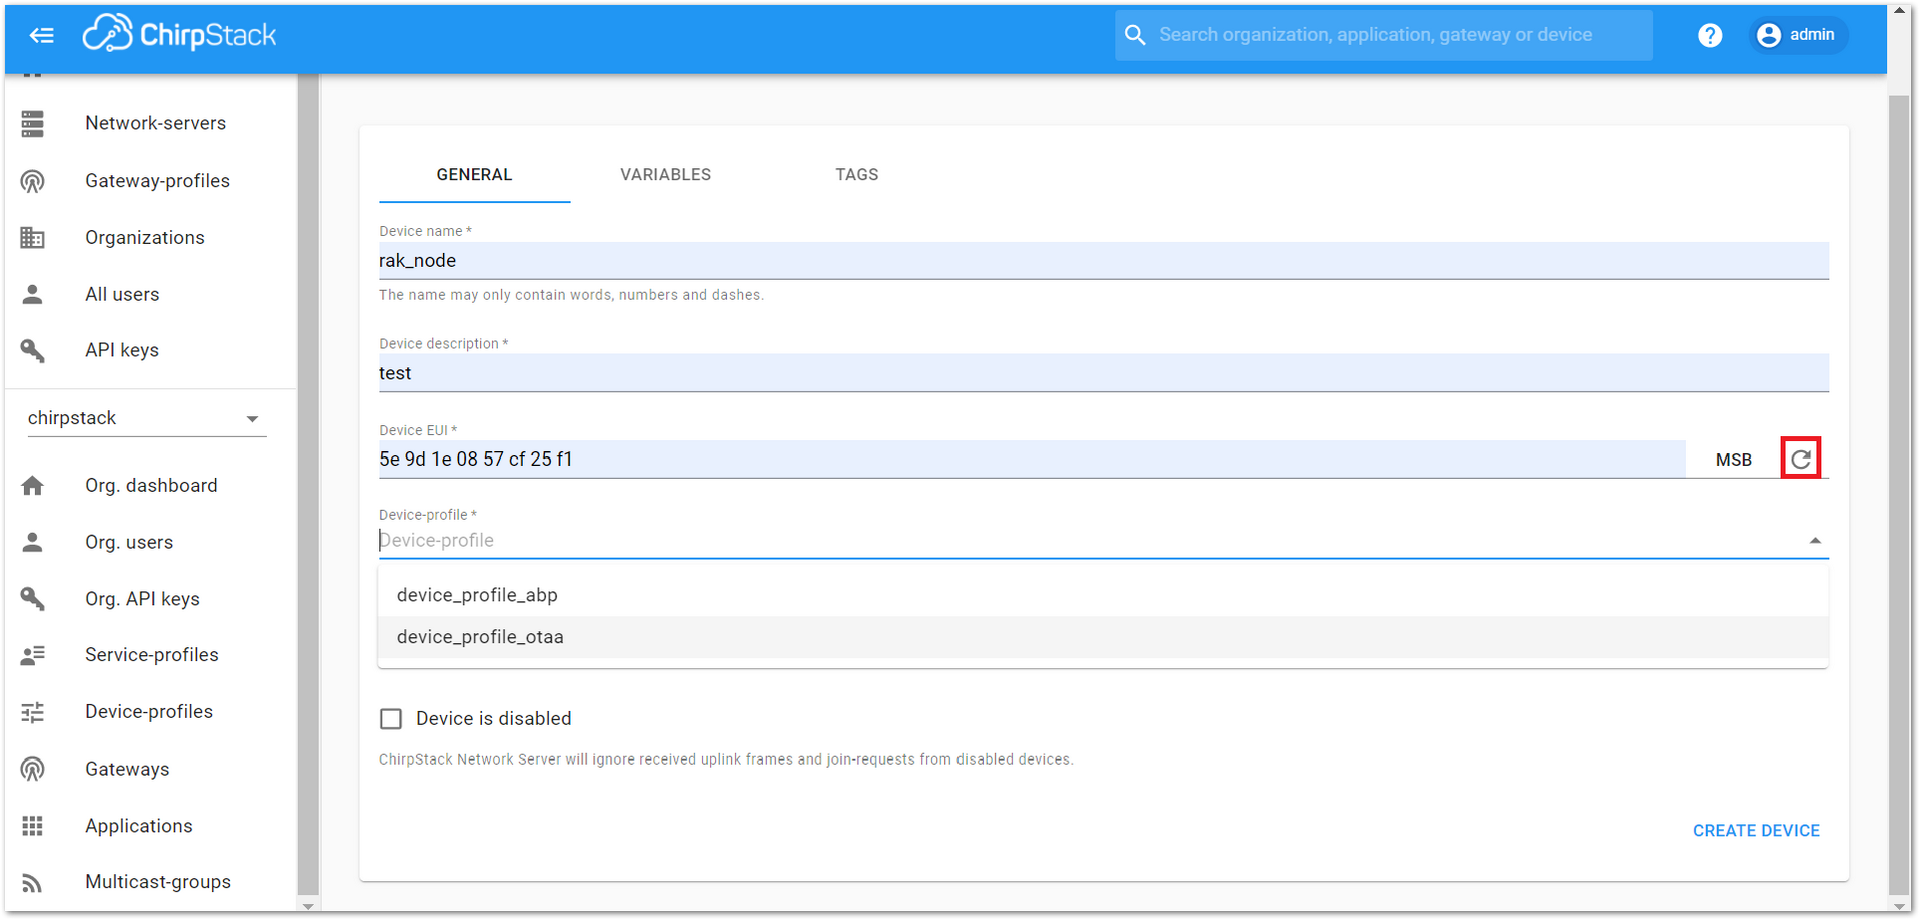Expand the chirpstack organization selector

coord(147,418)
